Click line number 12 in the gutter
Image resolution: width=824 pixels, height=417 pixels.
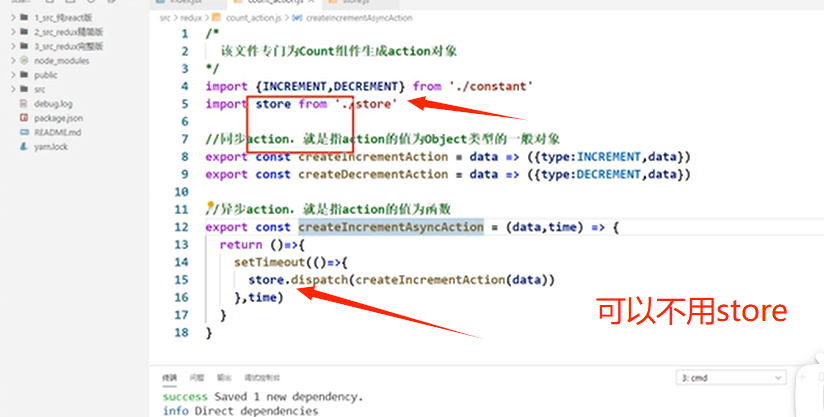[181, 227]
